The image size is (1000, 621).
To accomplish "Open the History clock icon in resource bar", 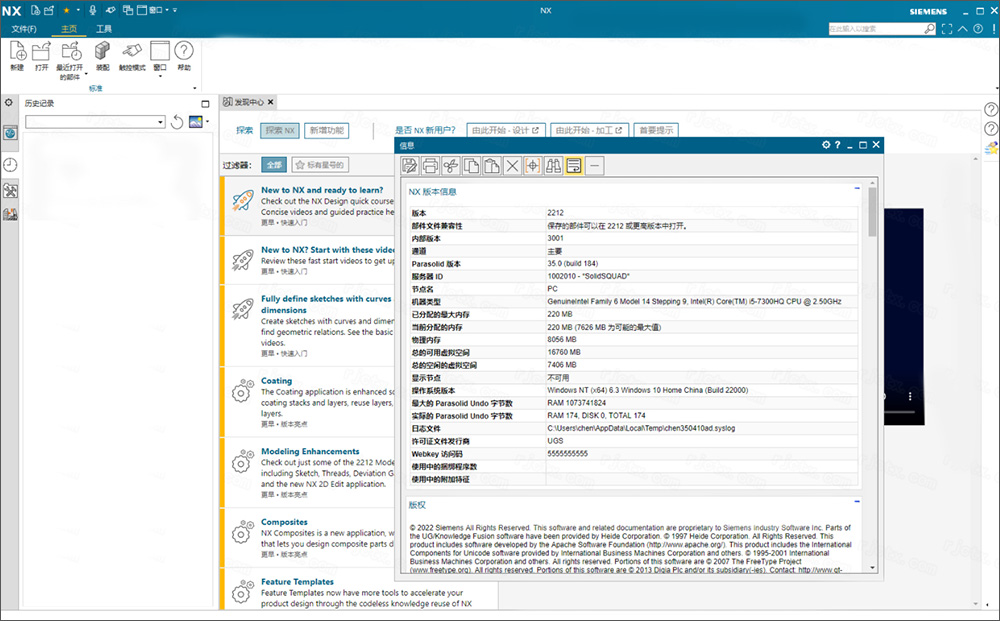I will [10, 164].
